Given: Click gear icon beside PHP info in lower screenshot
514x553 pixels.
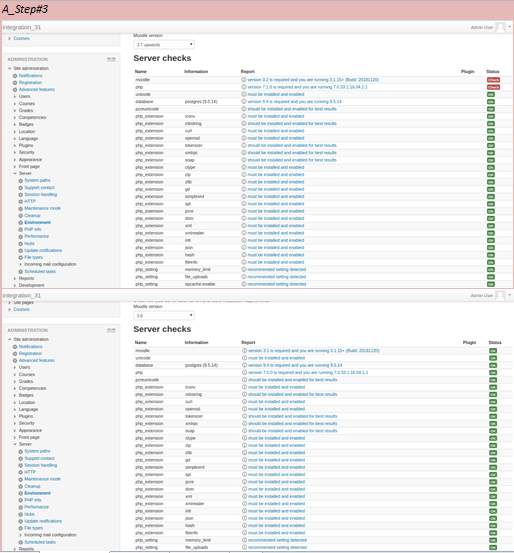Looking at the screenshot, I should click(20, 500).
